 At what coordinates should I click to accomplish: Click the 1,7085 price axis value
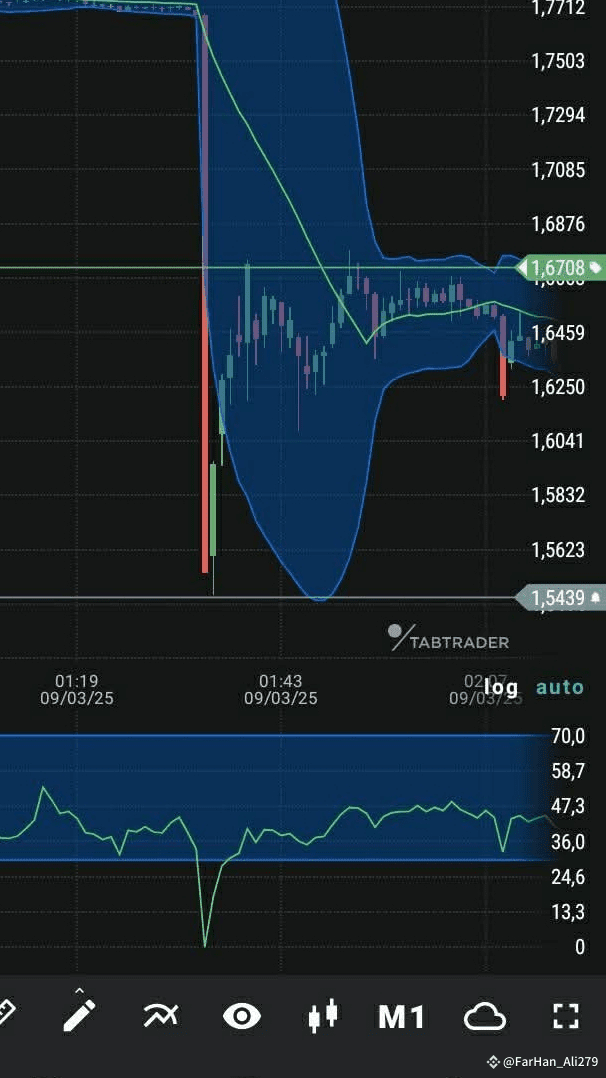pos(558,169)
